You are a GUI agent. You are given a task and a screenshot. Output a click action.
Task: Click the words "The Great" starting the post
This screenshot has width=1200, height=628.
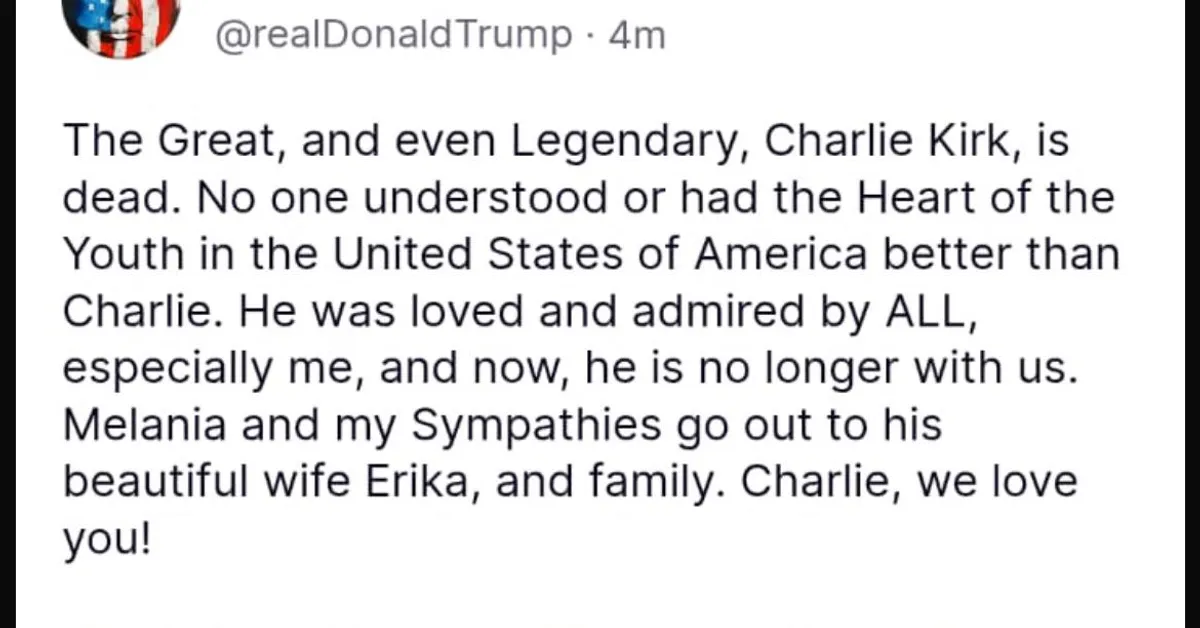pyautogui.click(x=160, y=143)
